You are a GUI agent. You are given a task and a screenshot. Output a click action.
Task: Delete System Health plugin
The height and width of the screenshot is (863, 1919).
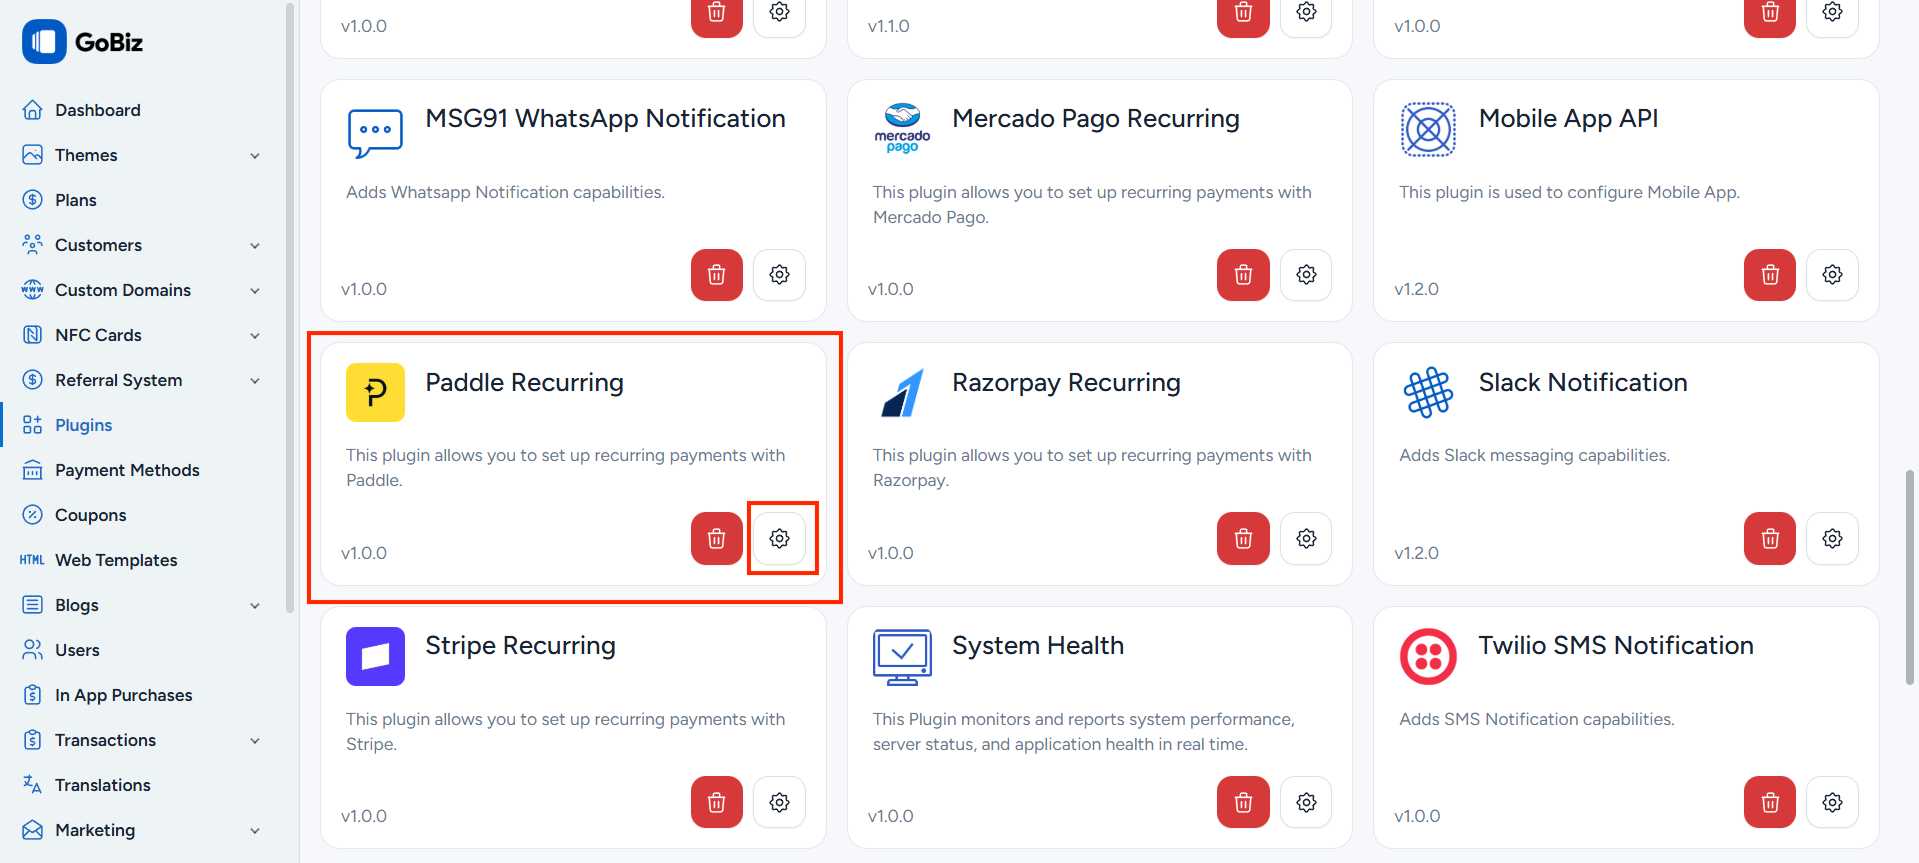(x=1243, y=802)
